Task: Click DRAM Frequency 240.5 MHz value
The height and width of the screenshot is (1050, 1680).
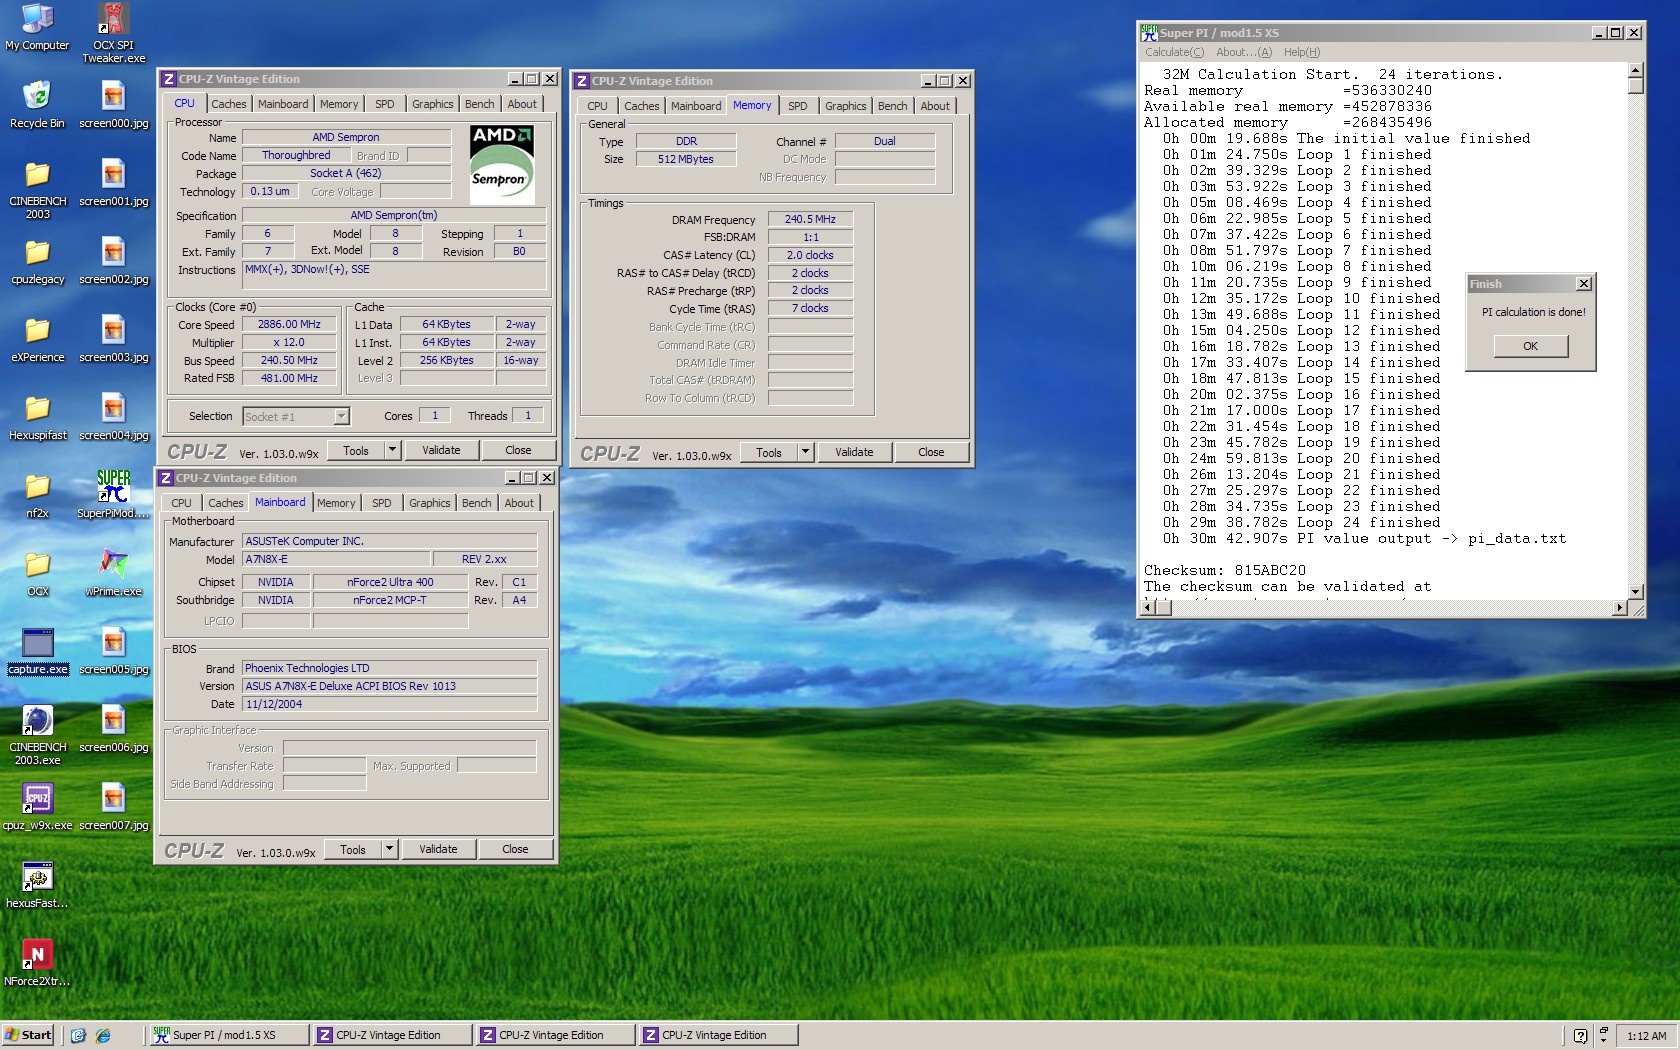Action: 810,219
